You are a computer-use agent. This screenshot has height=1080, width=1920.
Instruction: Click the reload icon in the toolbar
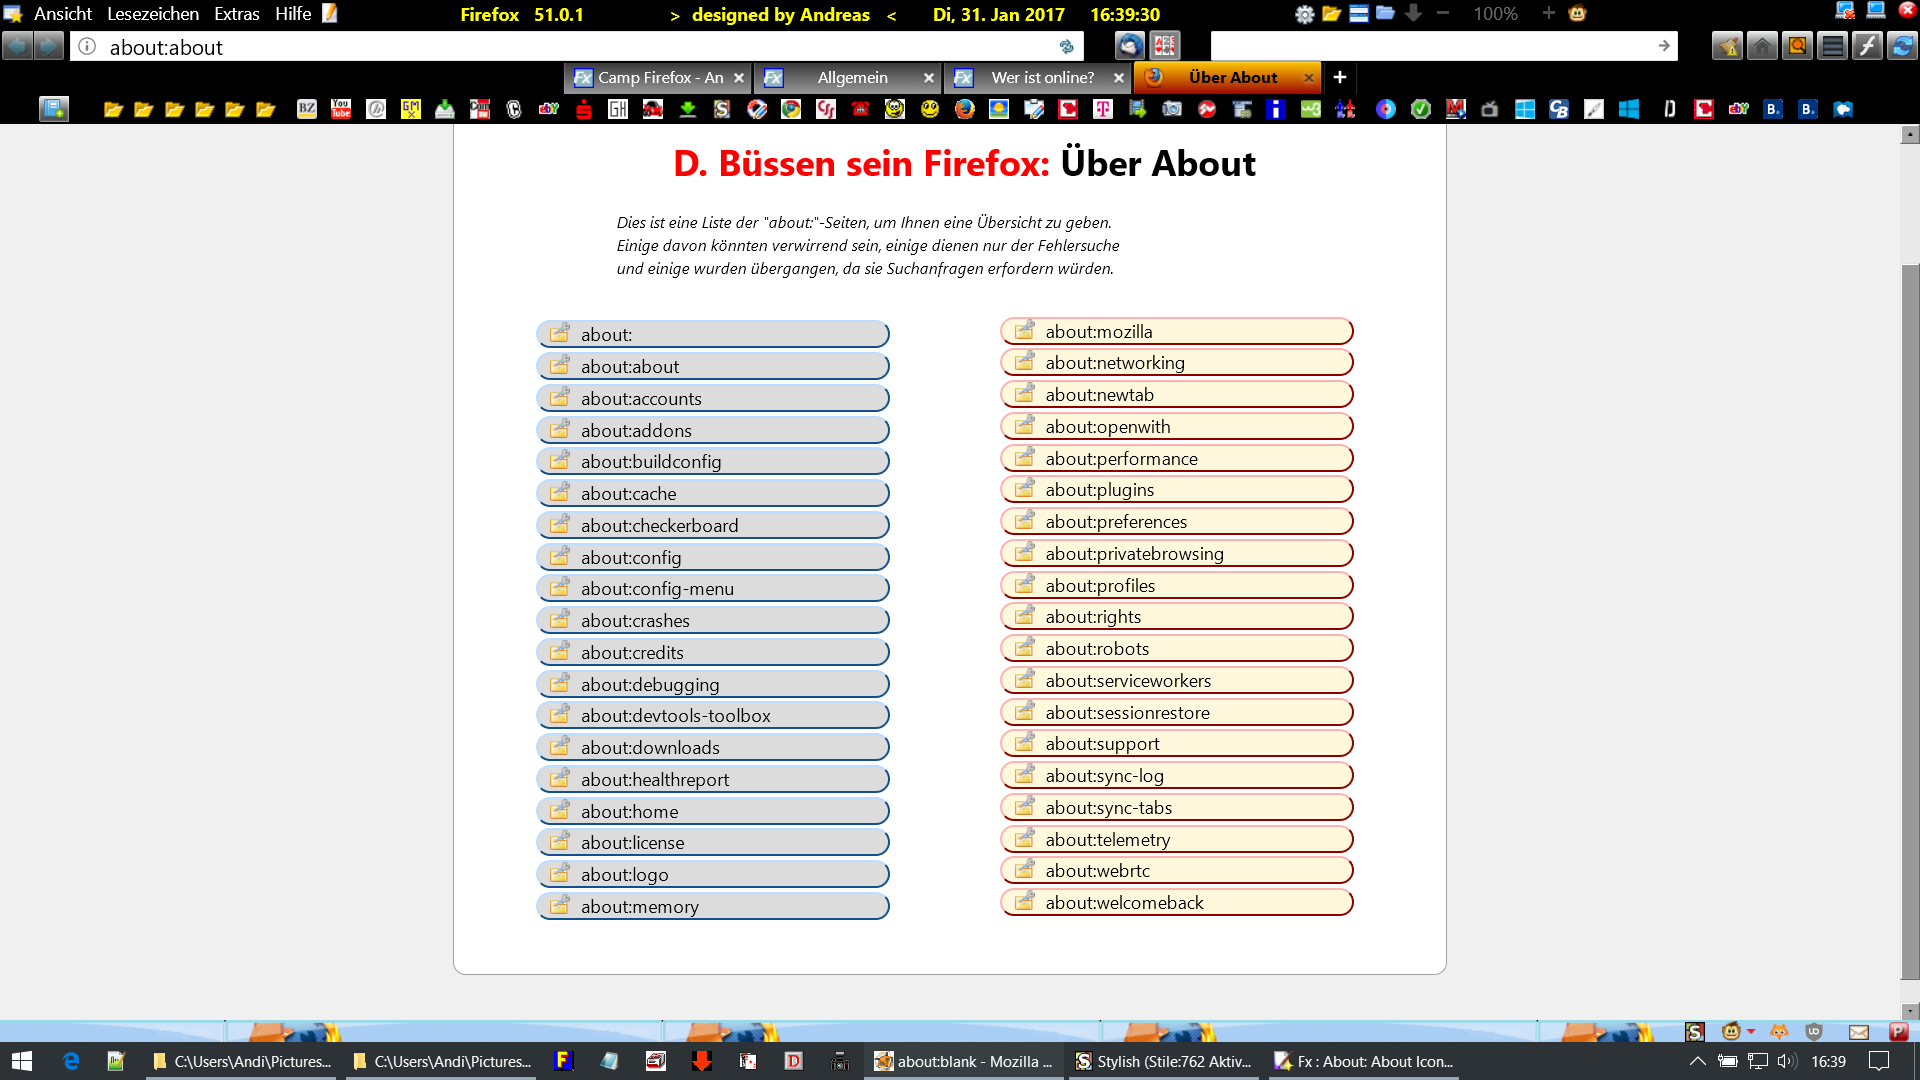click(x=1901, y=46)
